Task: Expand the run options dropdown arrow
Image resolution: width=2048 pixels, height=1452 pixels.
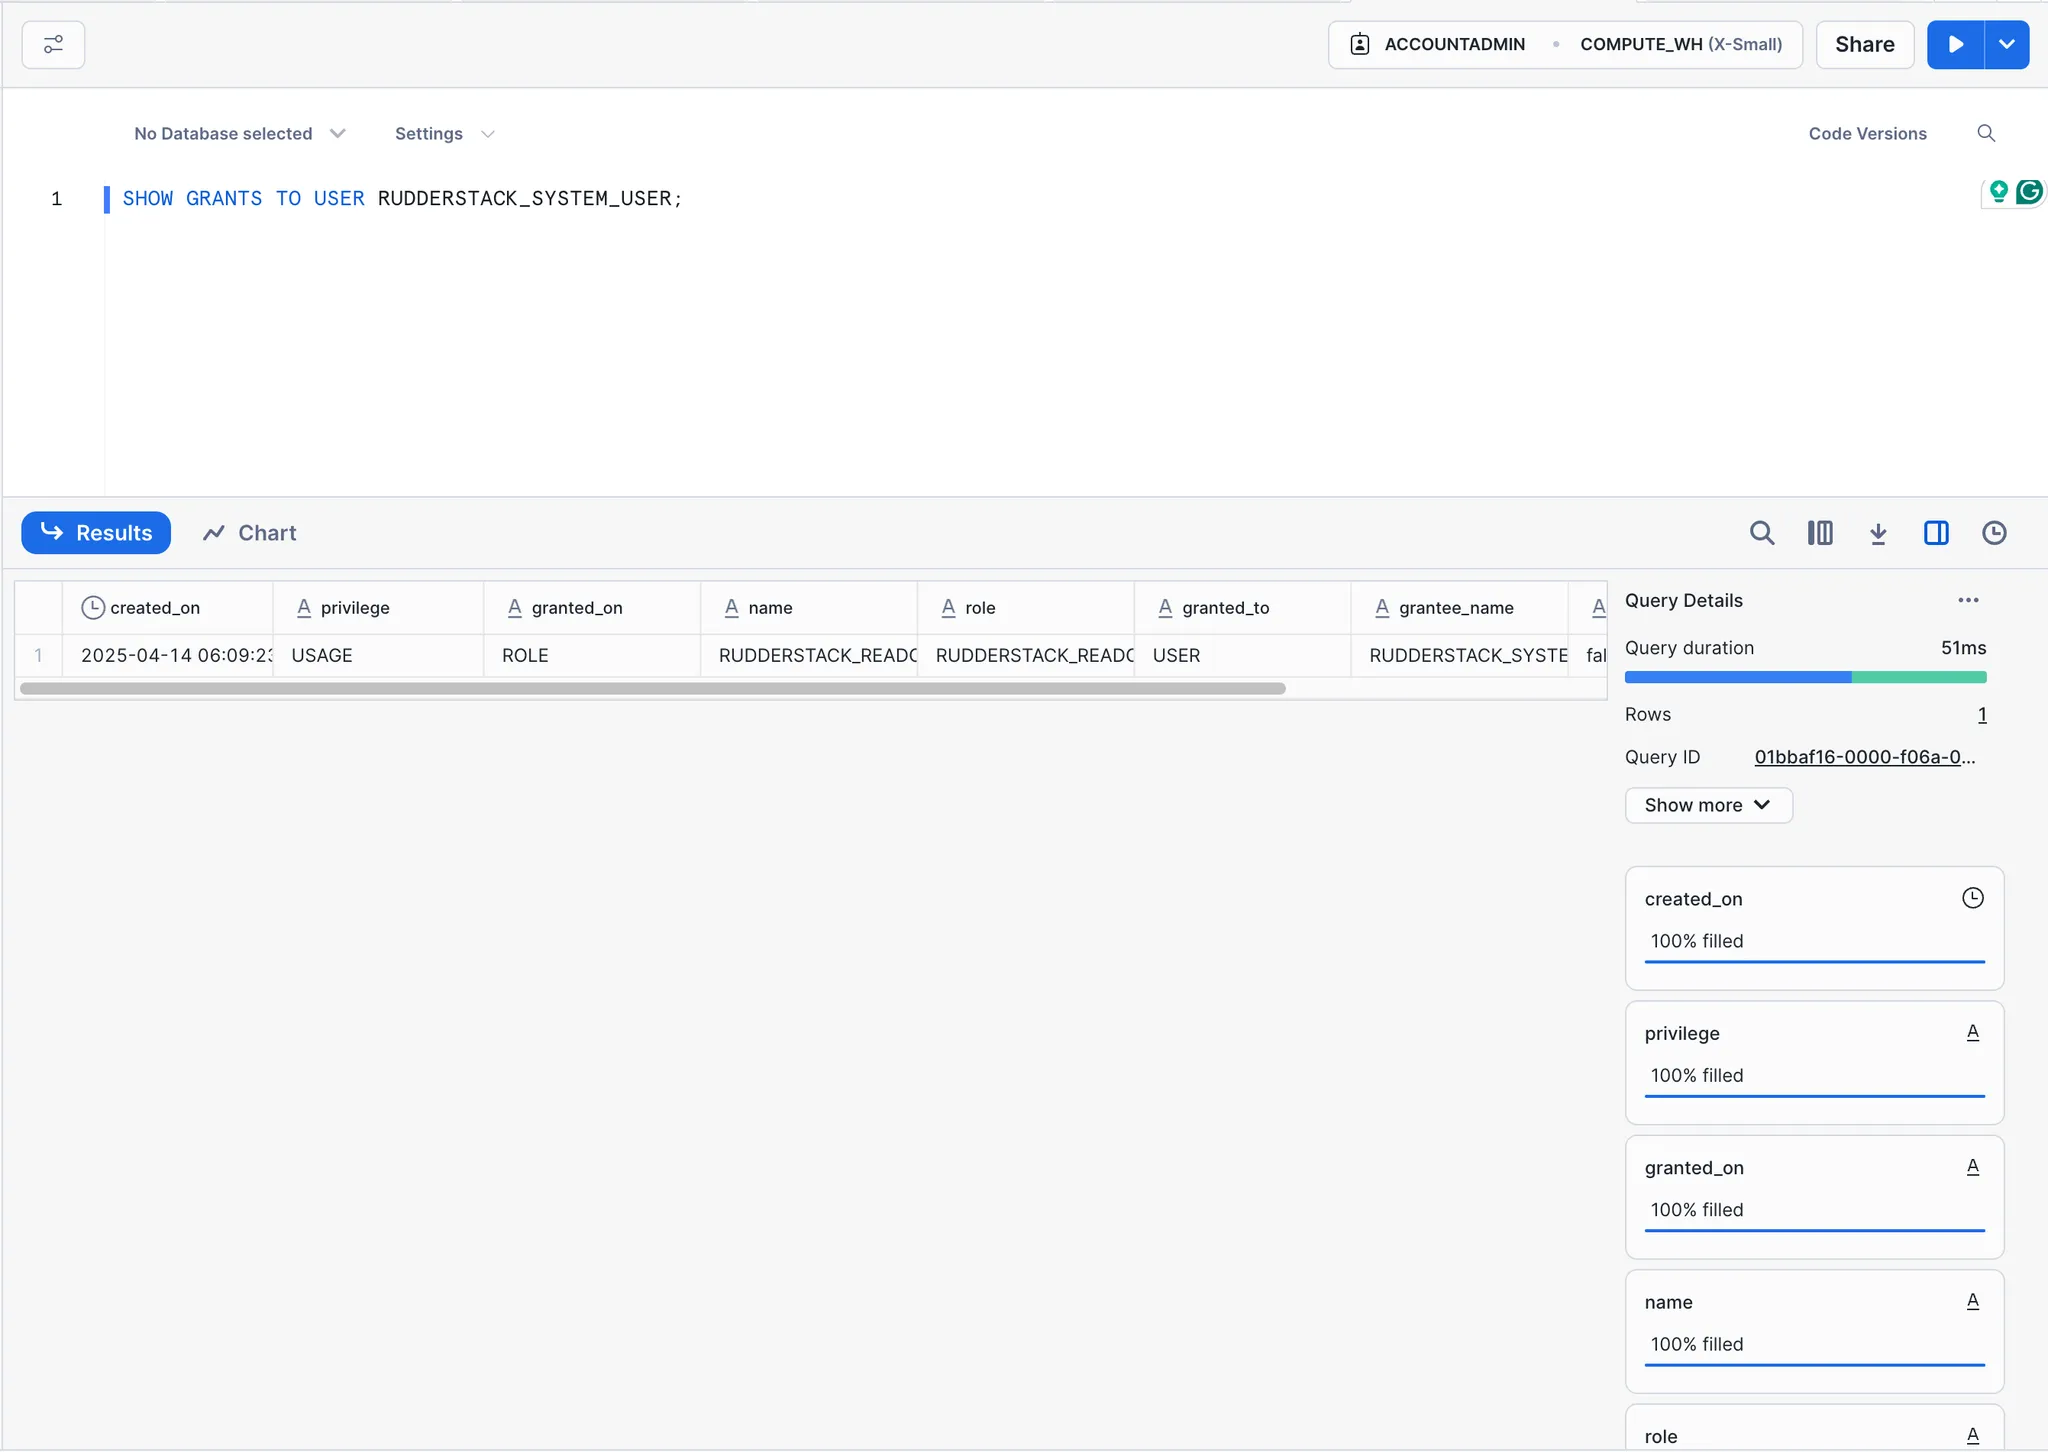Action: [2006, 45]
